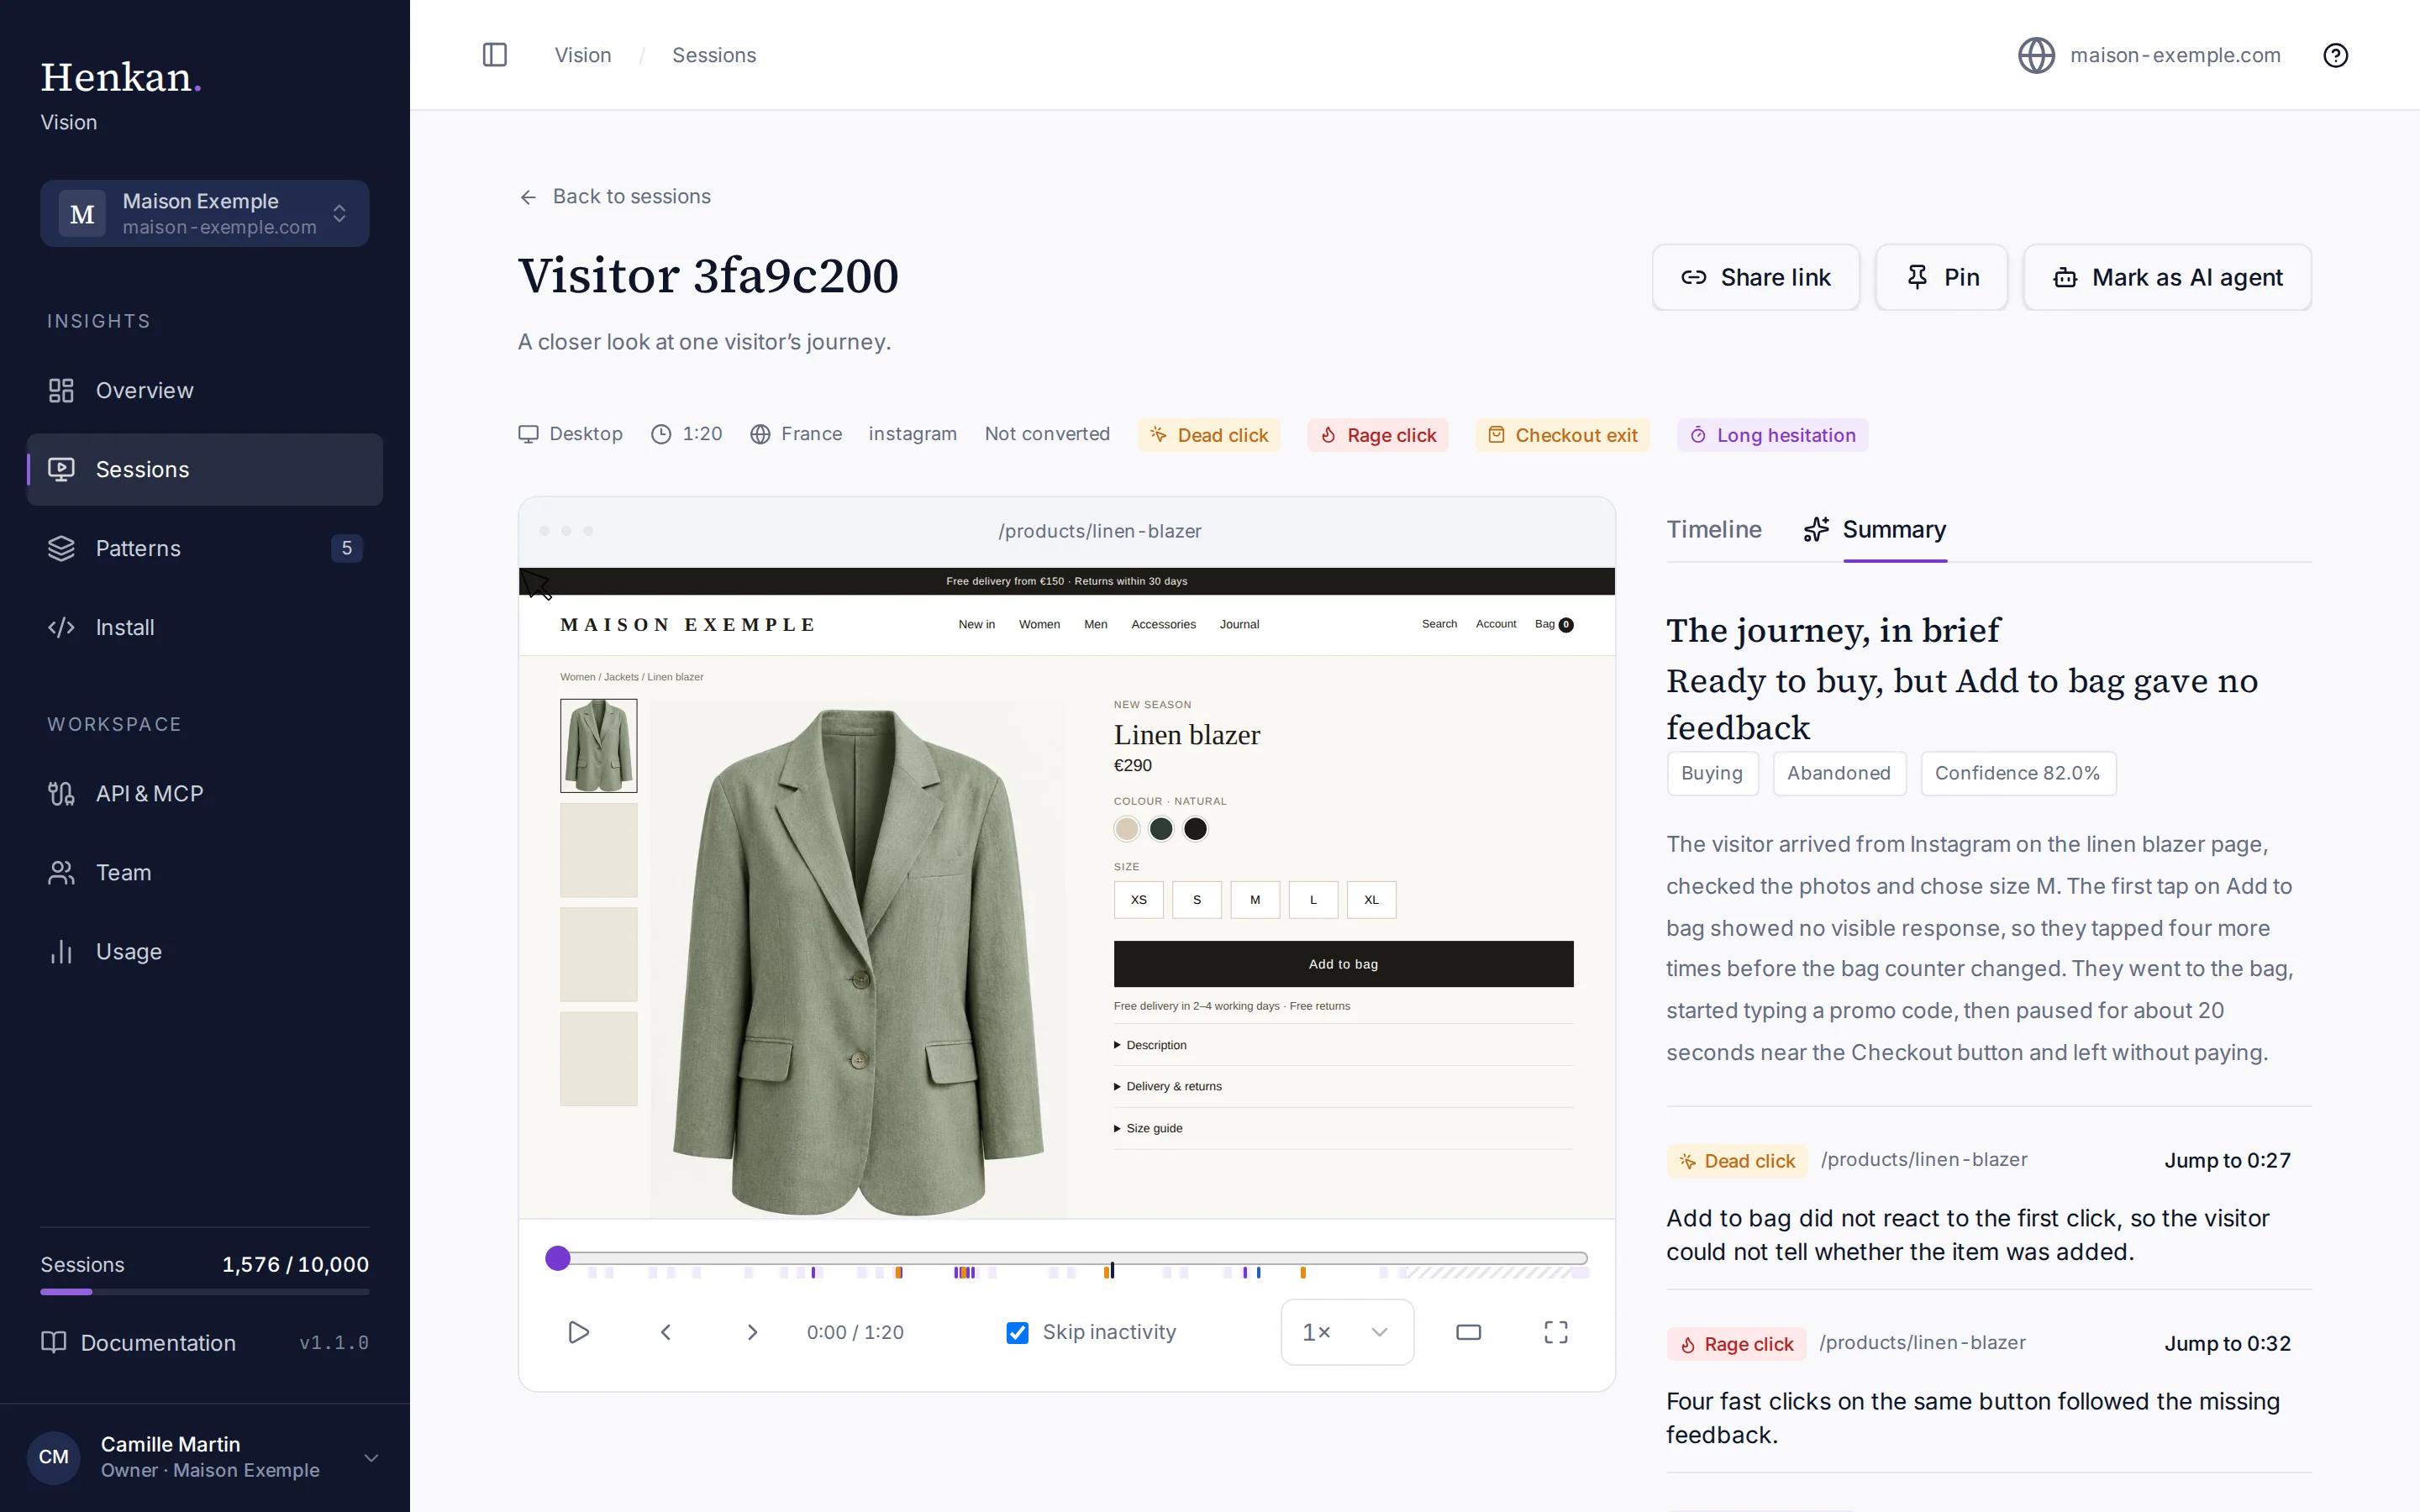Click the Share link button
2420x1512 pixels.
pyautogui.click(x=1756, y=277)
